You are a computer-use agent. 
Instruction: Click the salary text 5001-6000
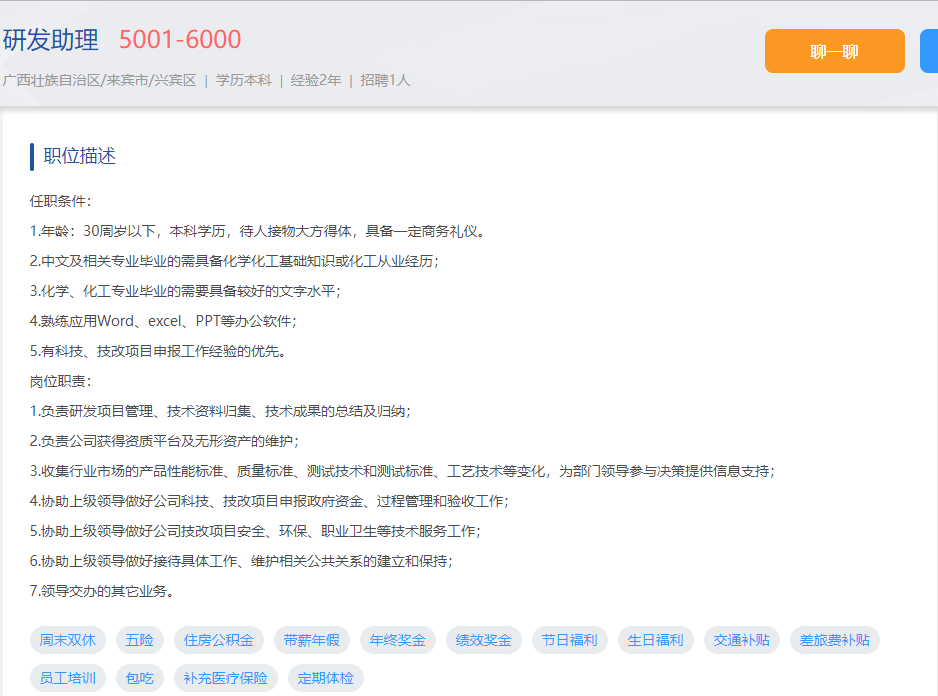(x=179, y=40)
